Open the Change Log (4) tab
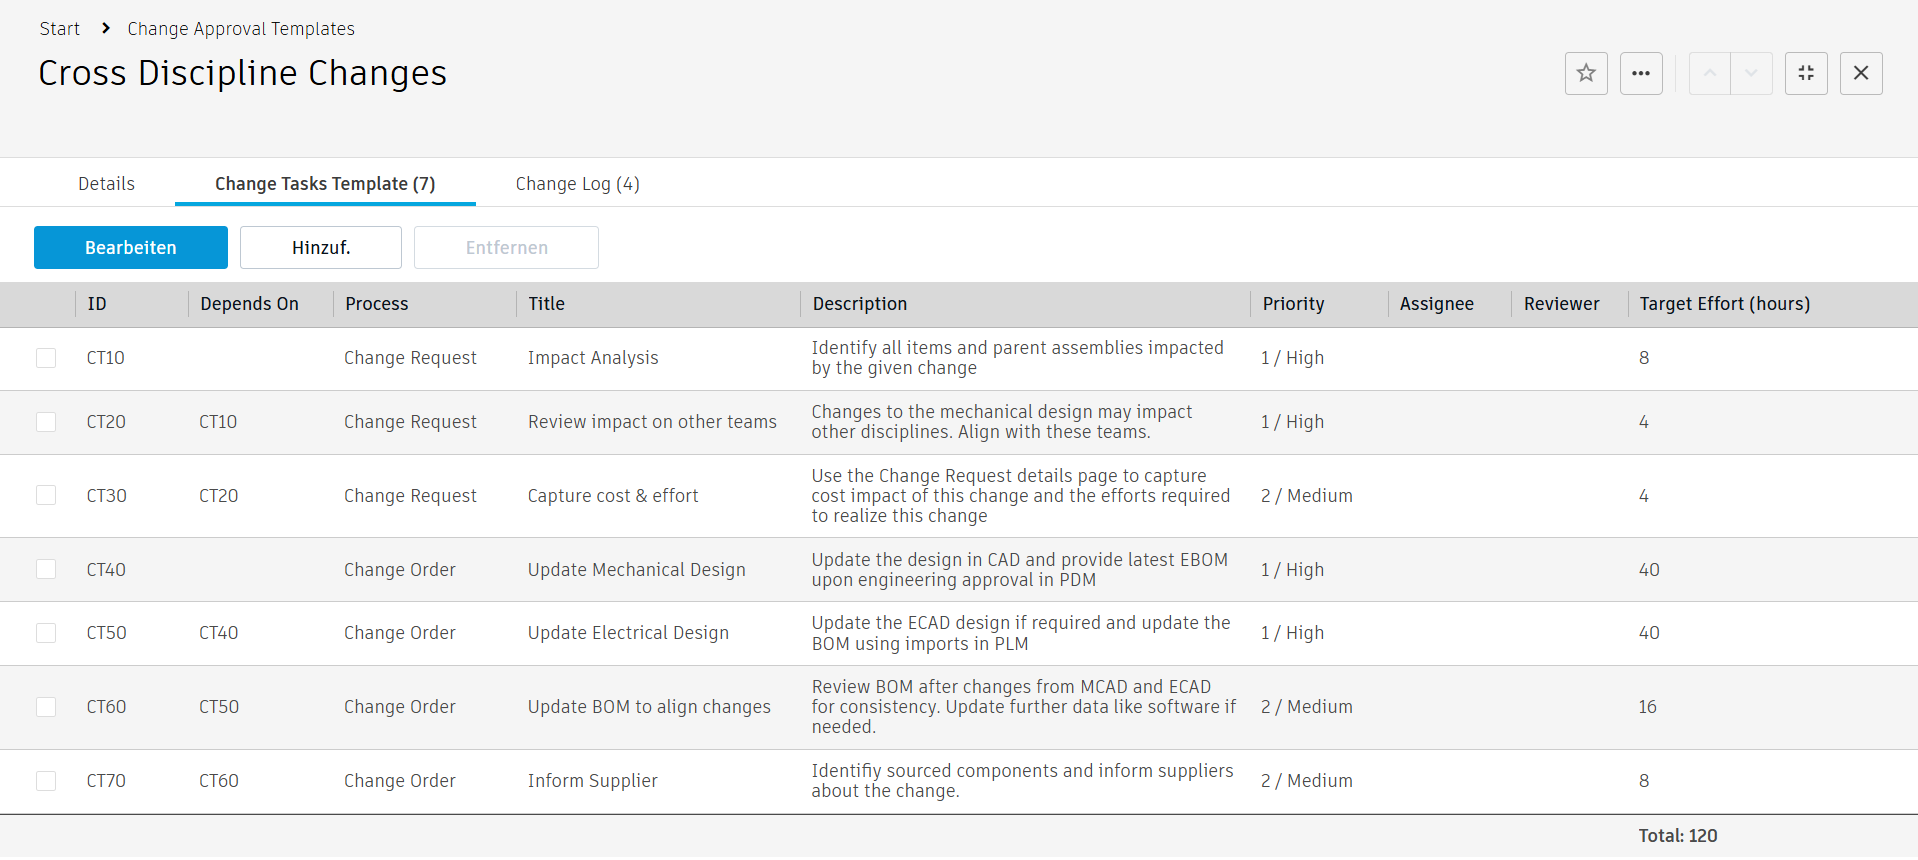 coord(577,184)
